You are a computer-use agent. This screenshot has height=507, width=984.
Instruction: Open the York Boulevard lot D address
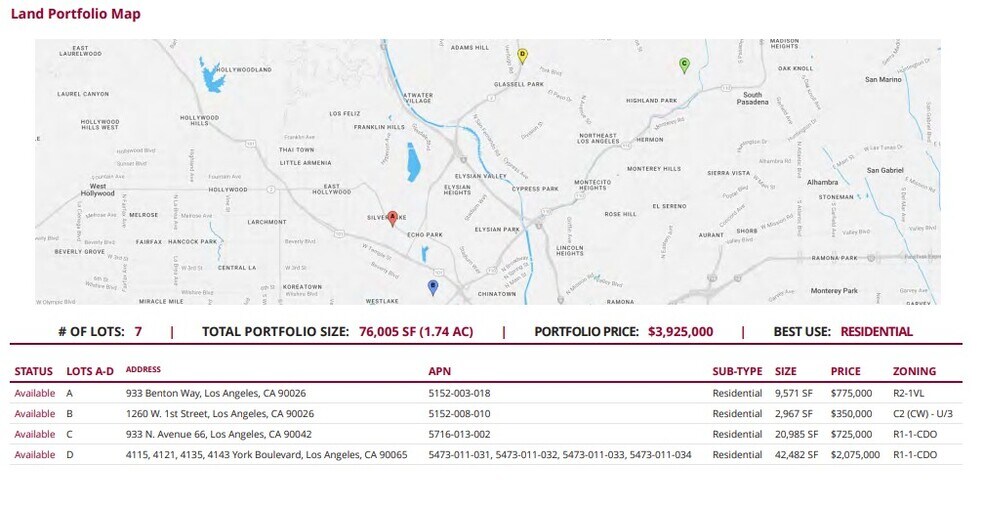[x=266, y=454]
